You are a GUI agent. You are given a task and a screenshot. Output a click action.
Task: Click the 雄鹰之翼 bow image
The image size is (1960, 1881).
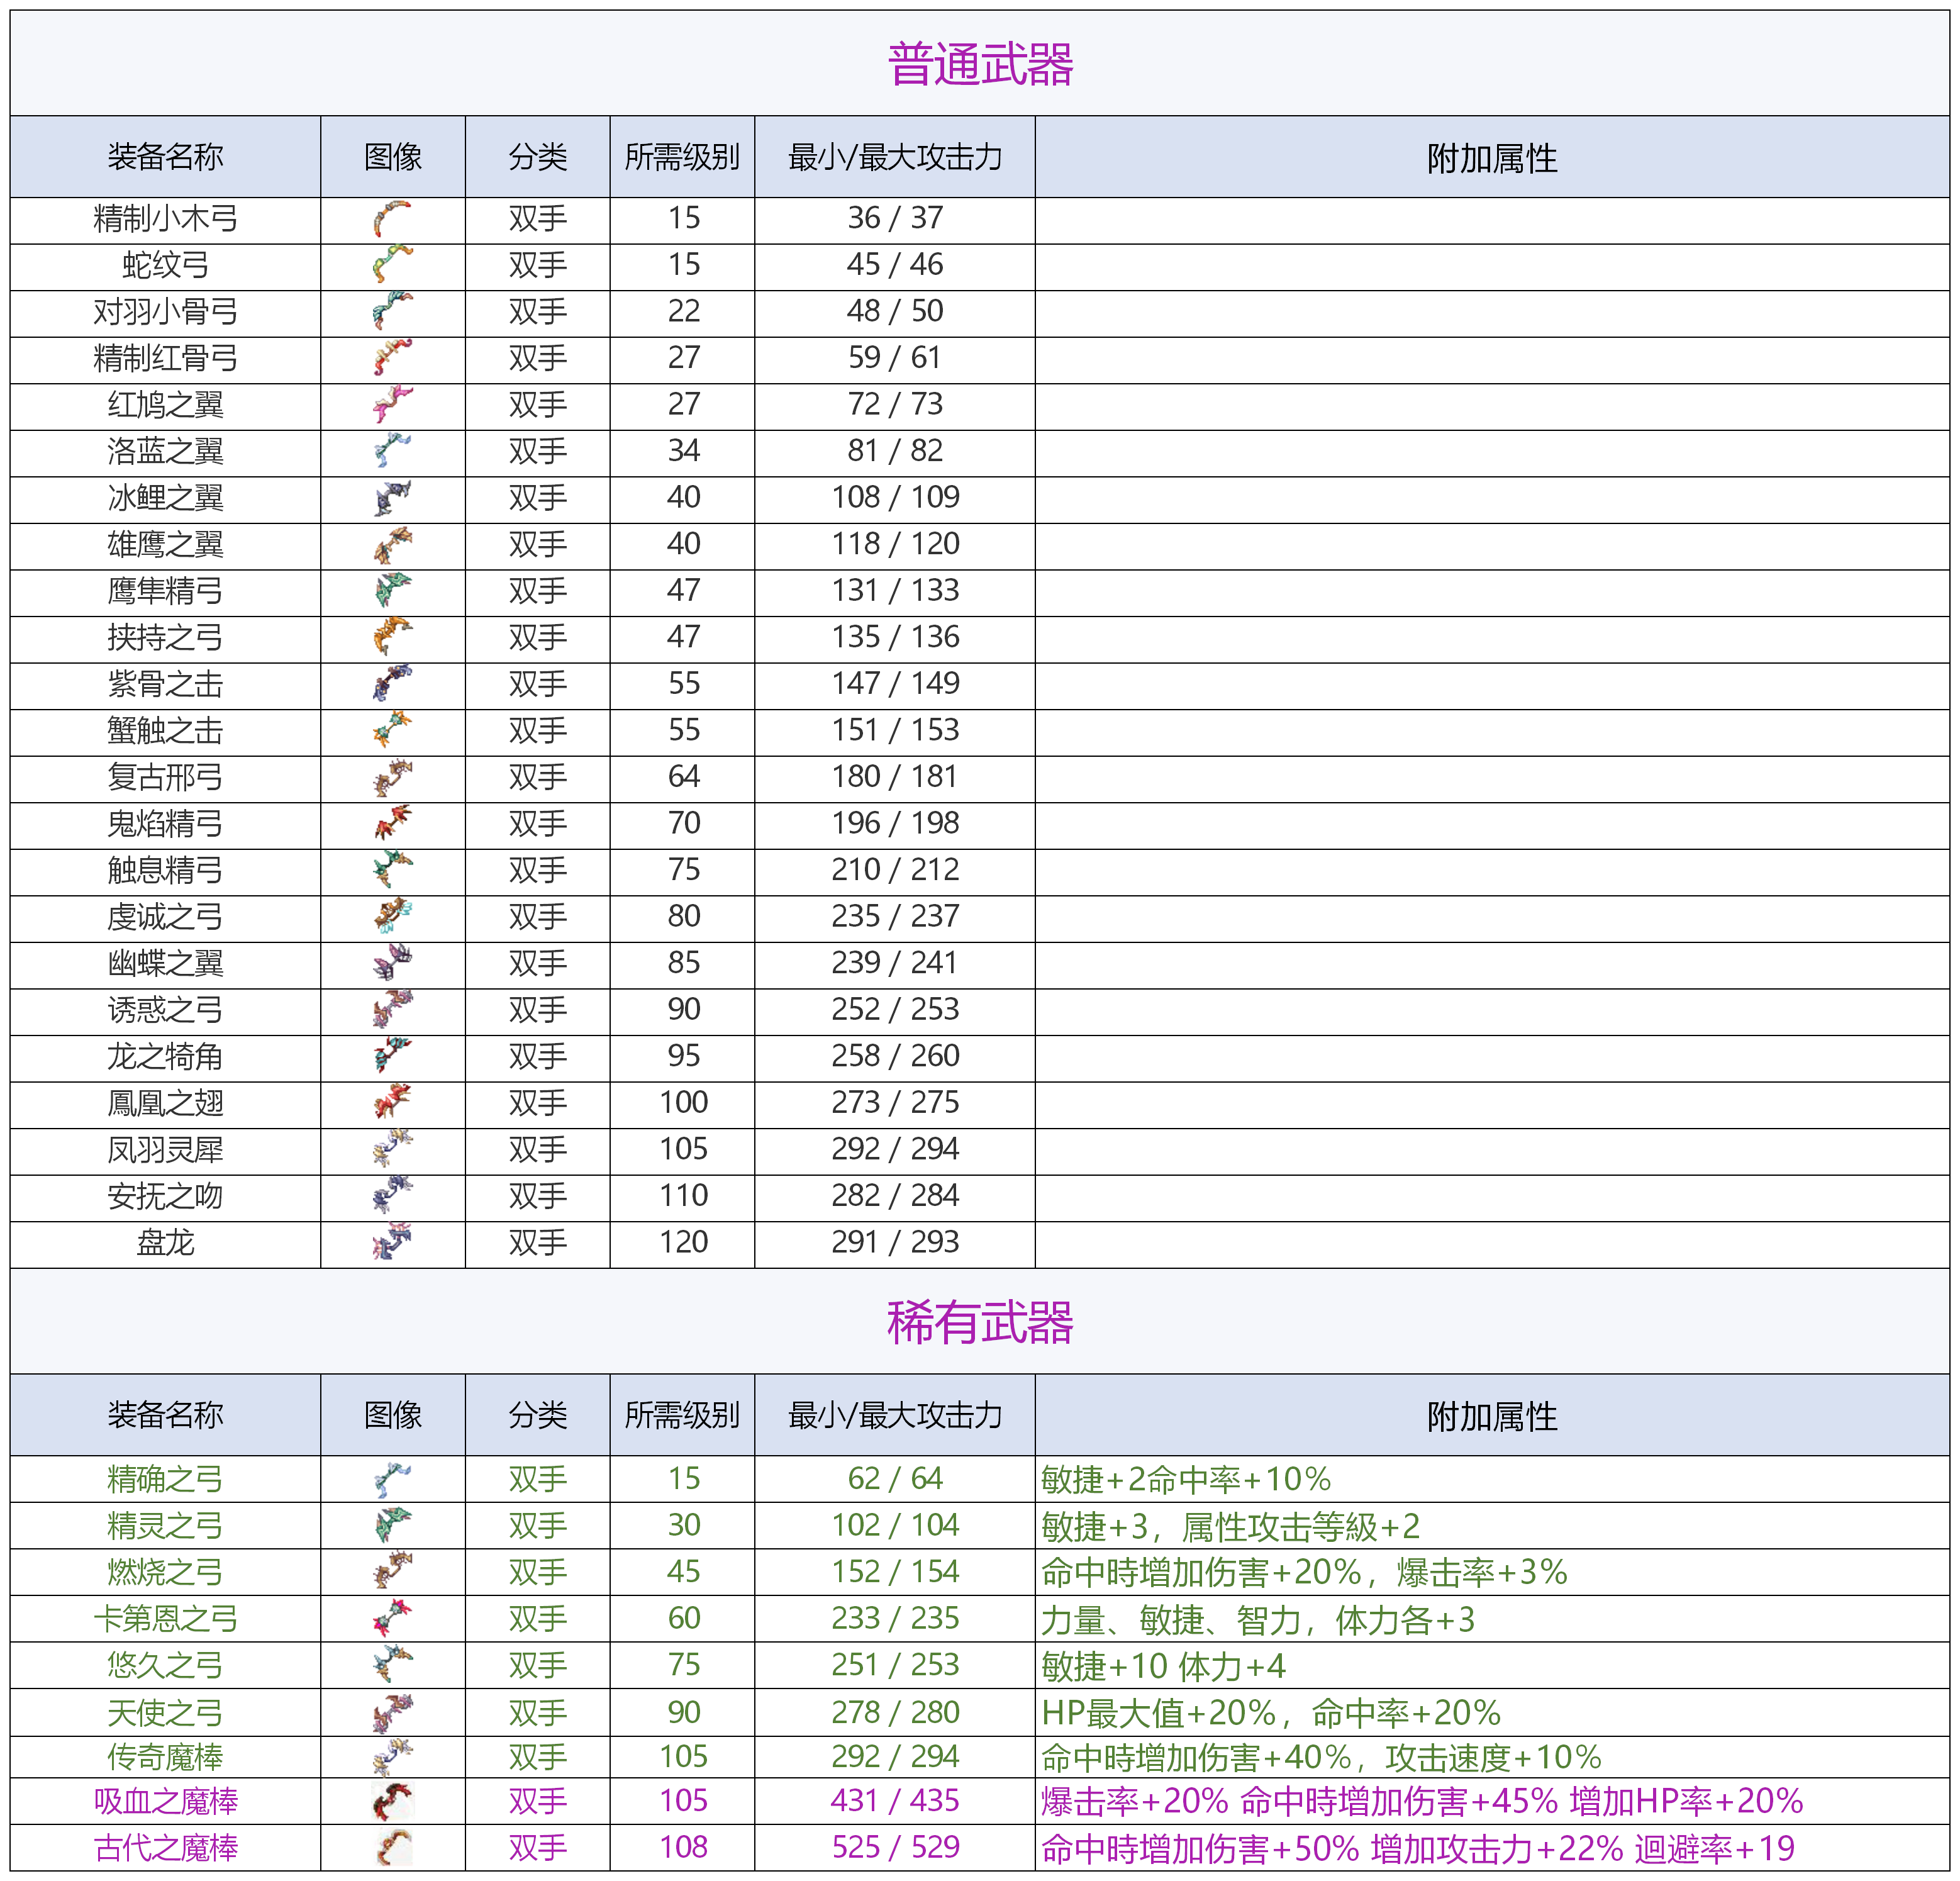392,545
